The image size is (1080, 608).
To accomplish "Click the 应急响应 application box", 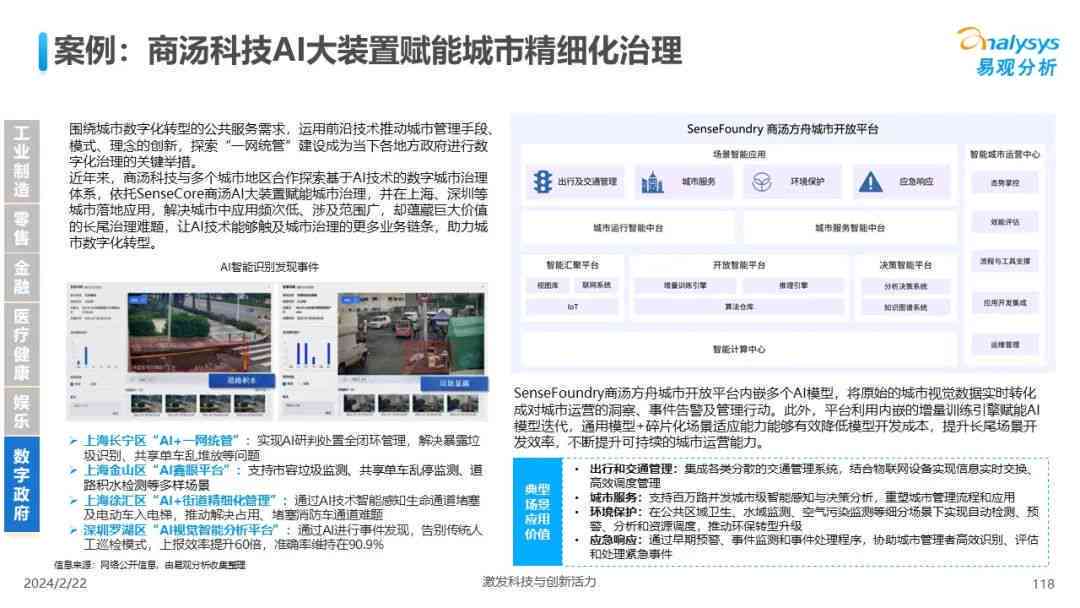I will [x=902, y=182].
